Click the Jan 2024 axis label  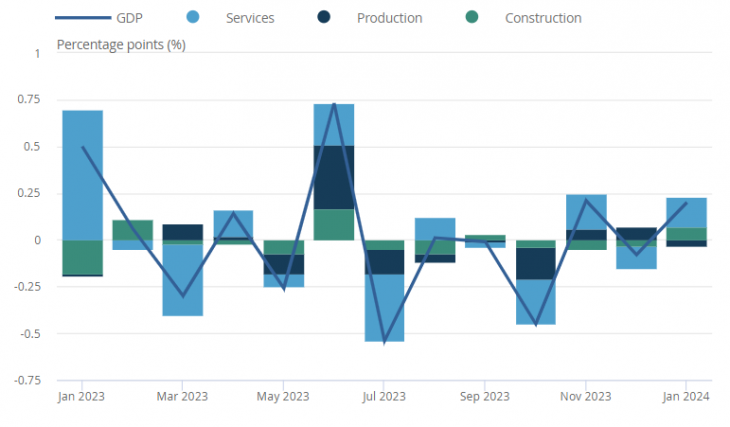[686, 397]
